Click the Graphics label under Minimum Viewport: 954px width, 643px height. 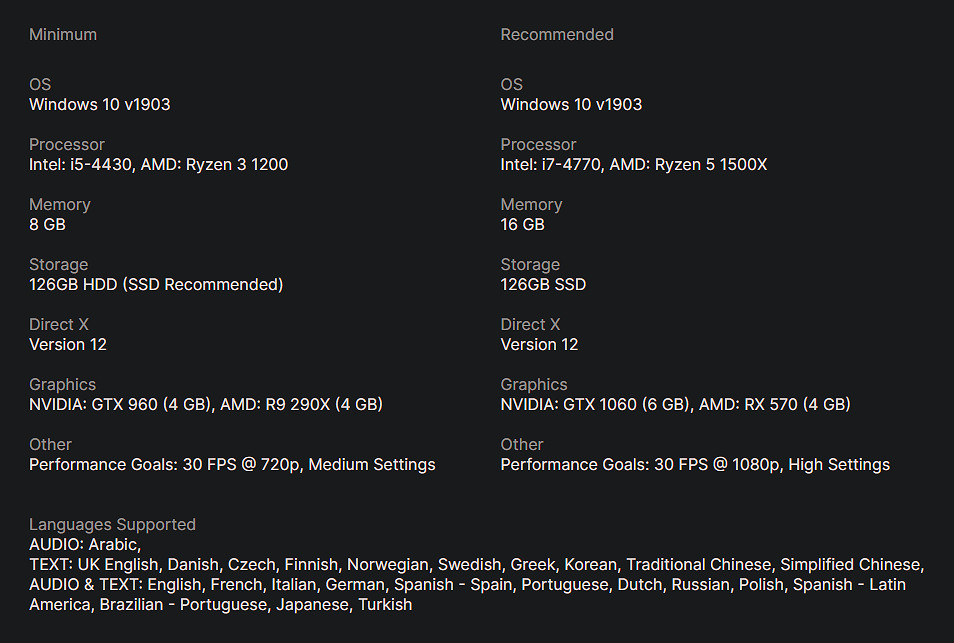62,384
